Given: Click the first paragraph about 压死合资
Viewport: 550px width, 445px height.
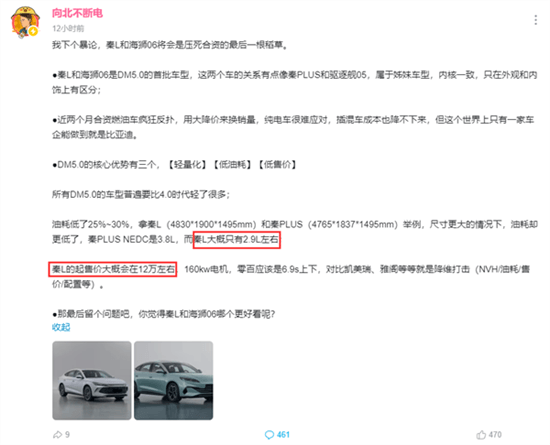Looking at the screenshot, I should [170, 45].
